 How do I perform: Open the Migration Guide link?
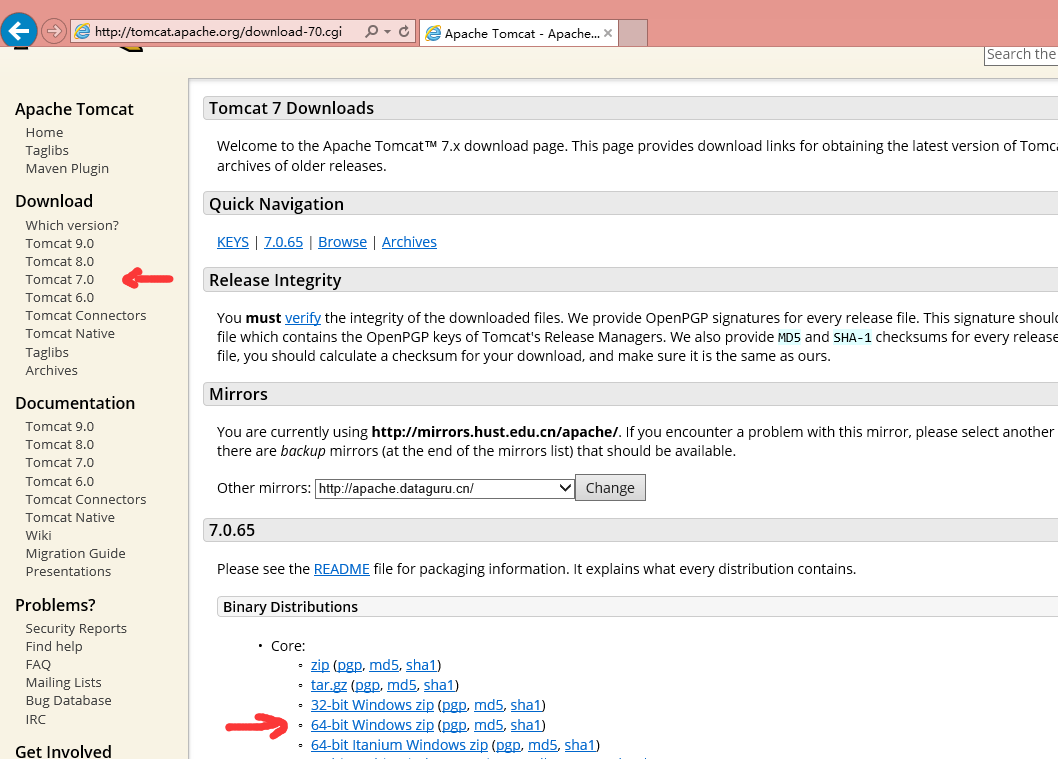76,553
